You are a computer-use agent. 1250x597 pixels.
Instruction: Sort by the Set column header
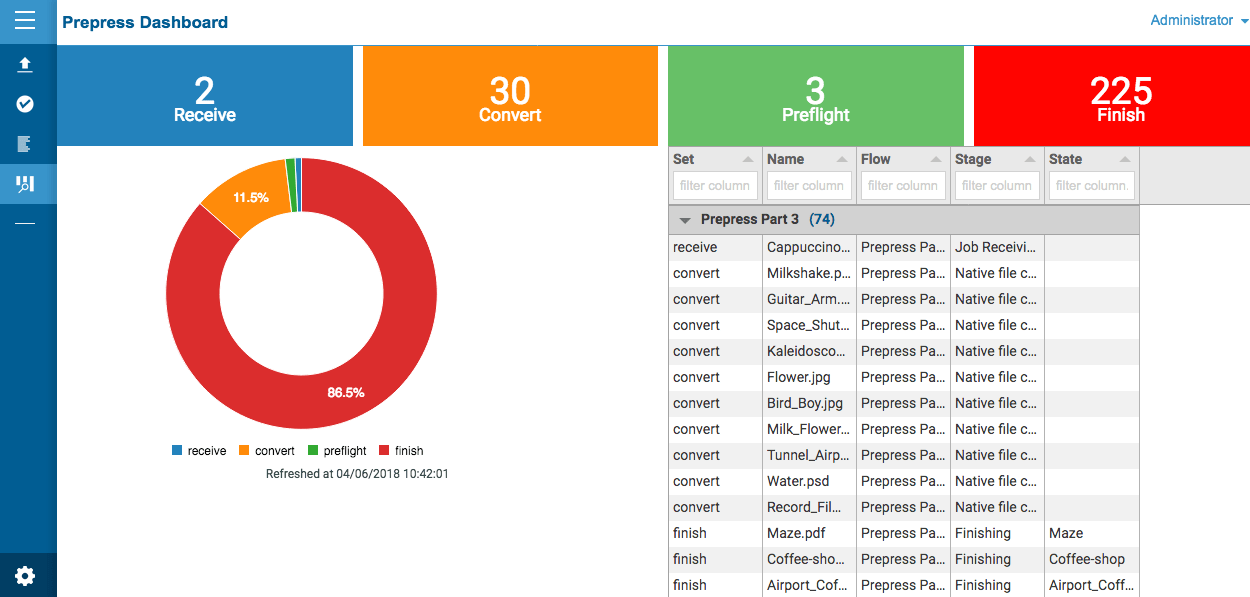click(715, 159)
